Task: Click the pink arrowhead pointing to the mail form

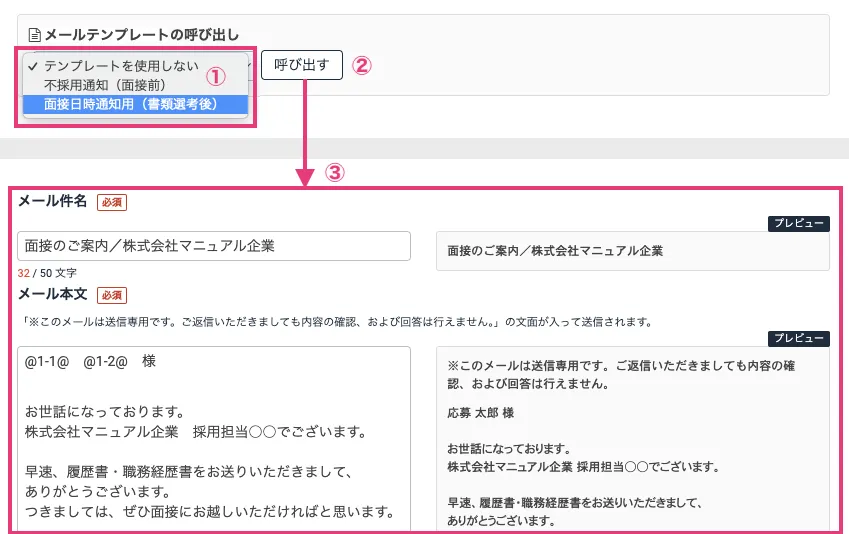Action: pos(304,178)
